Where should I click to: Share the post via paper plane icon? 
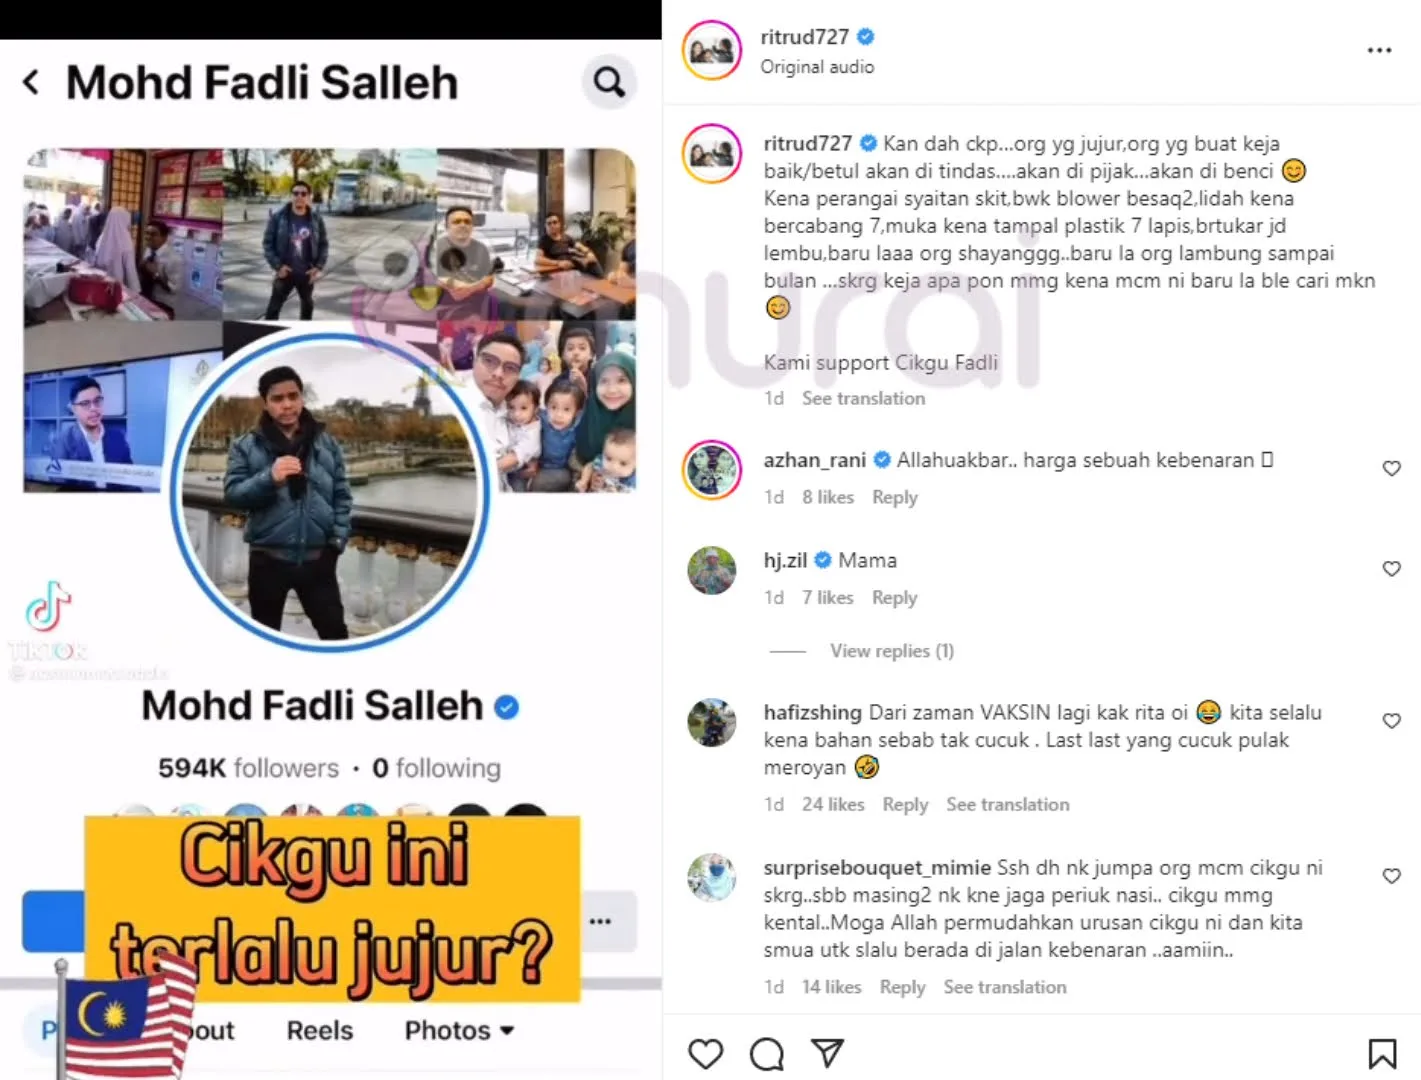click(x=828, y=1052)
